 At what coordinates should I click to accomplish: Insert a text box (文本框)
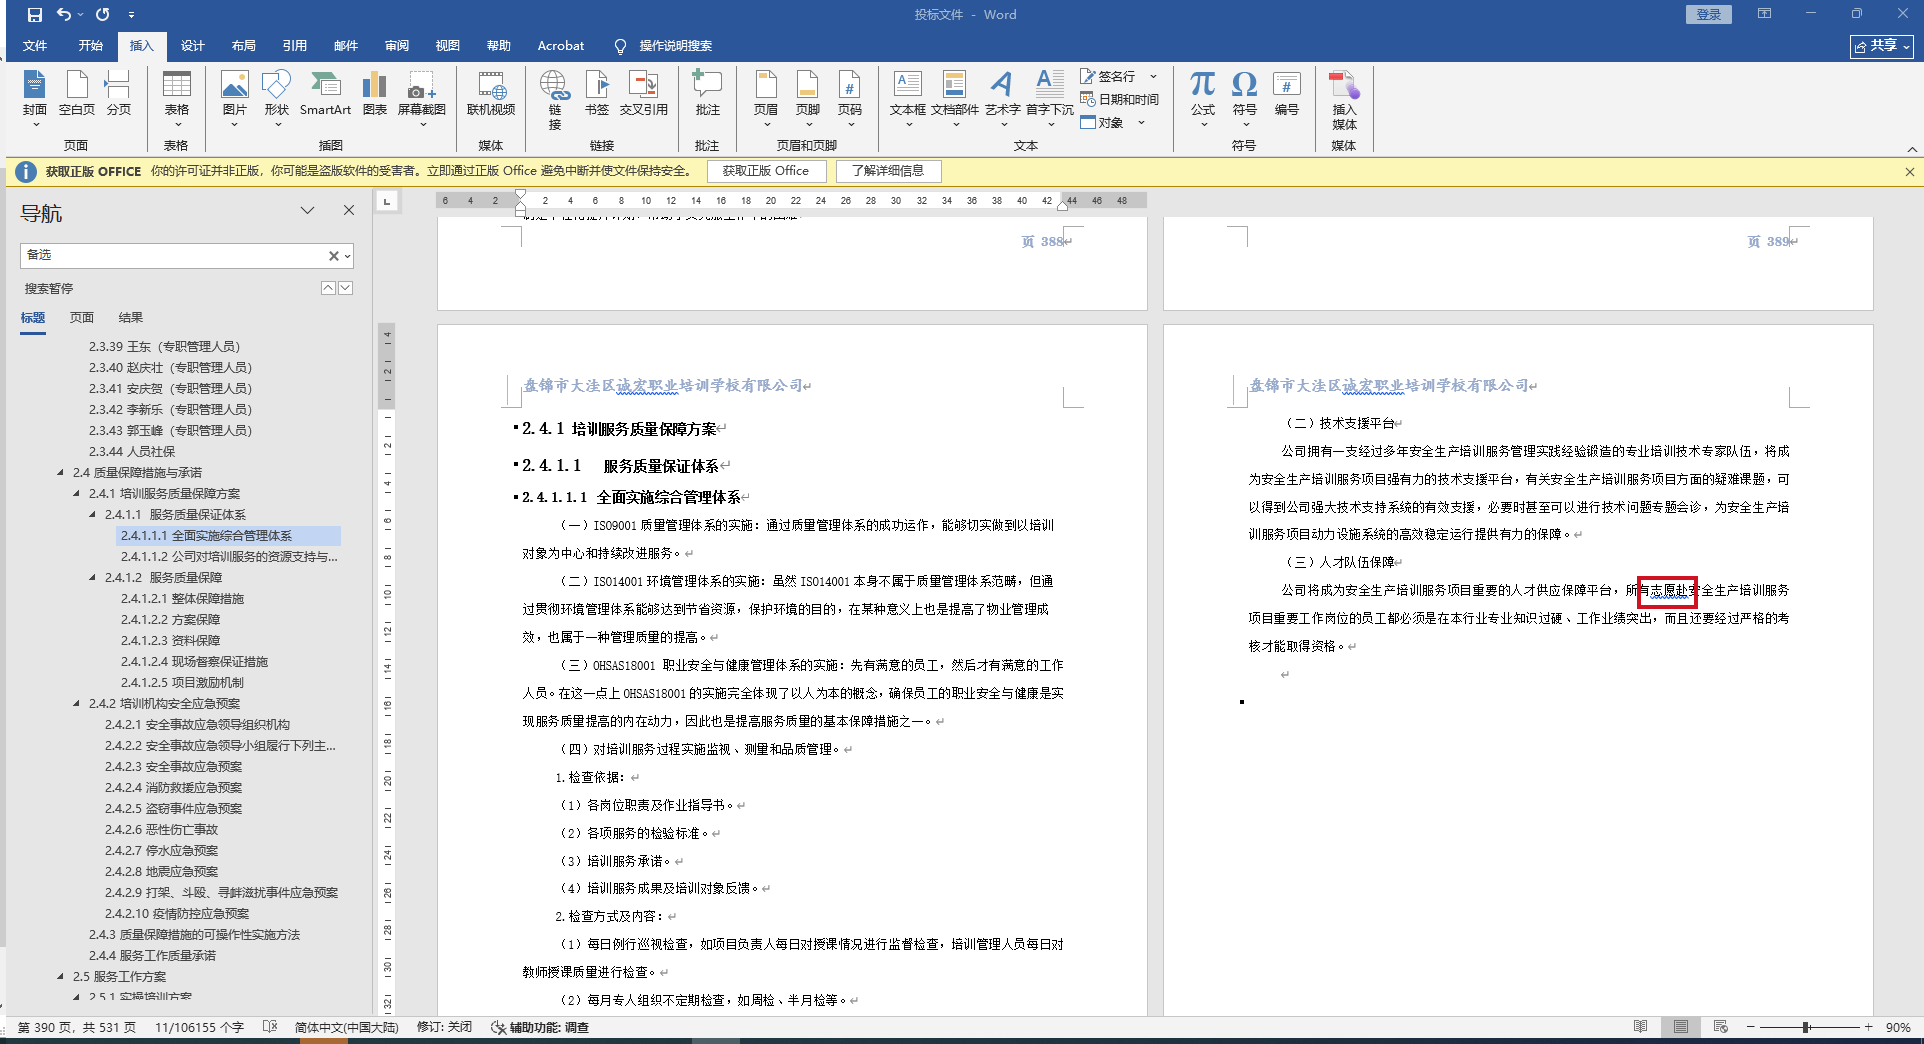click(x=908, y=97)
